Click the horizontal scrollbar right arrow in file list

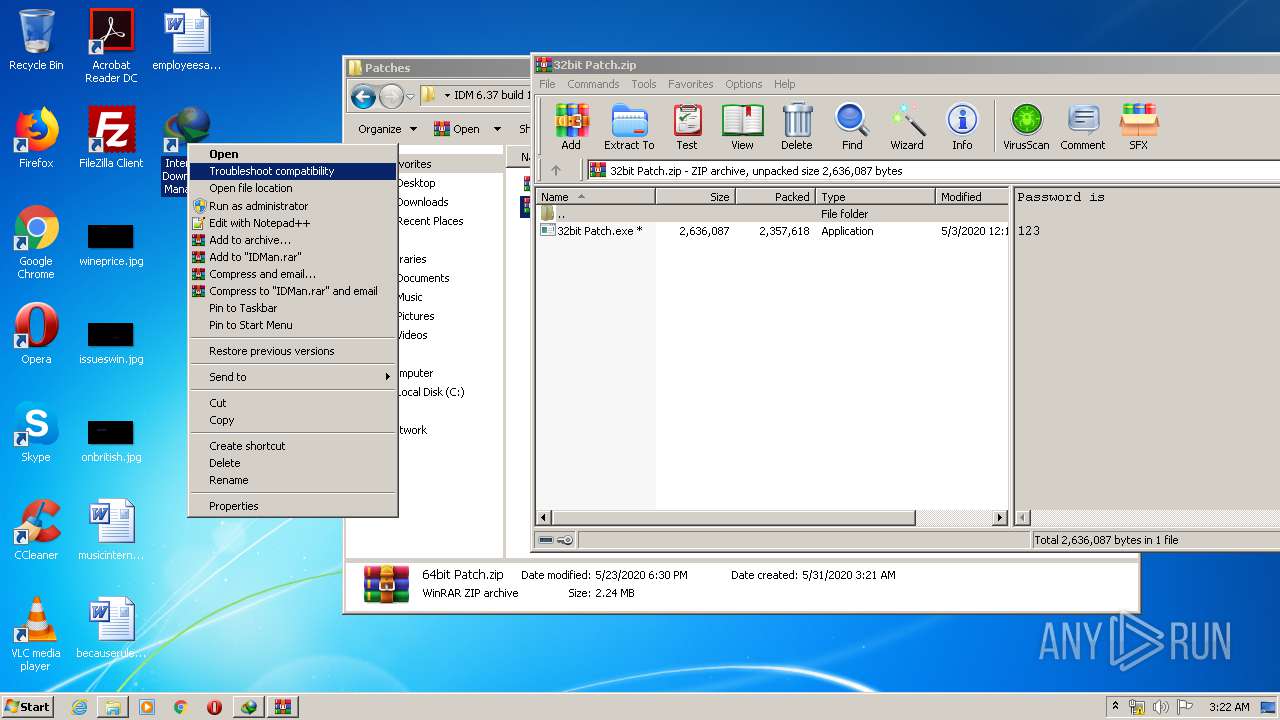click(x=999, y=518)
